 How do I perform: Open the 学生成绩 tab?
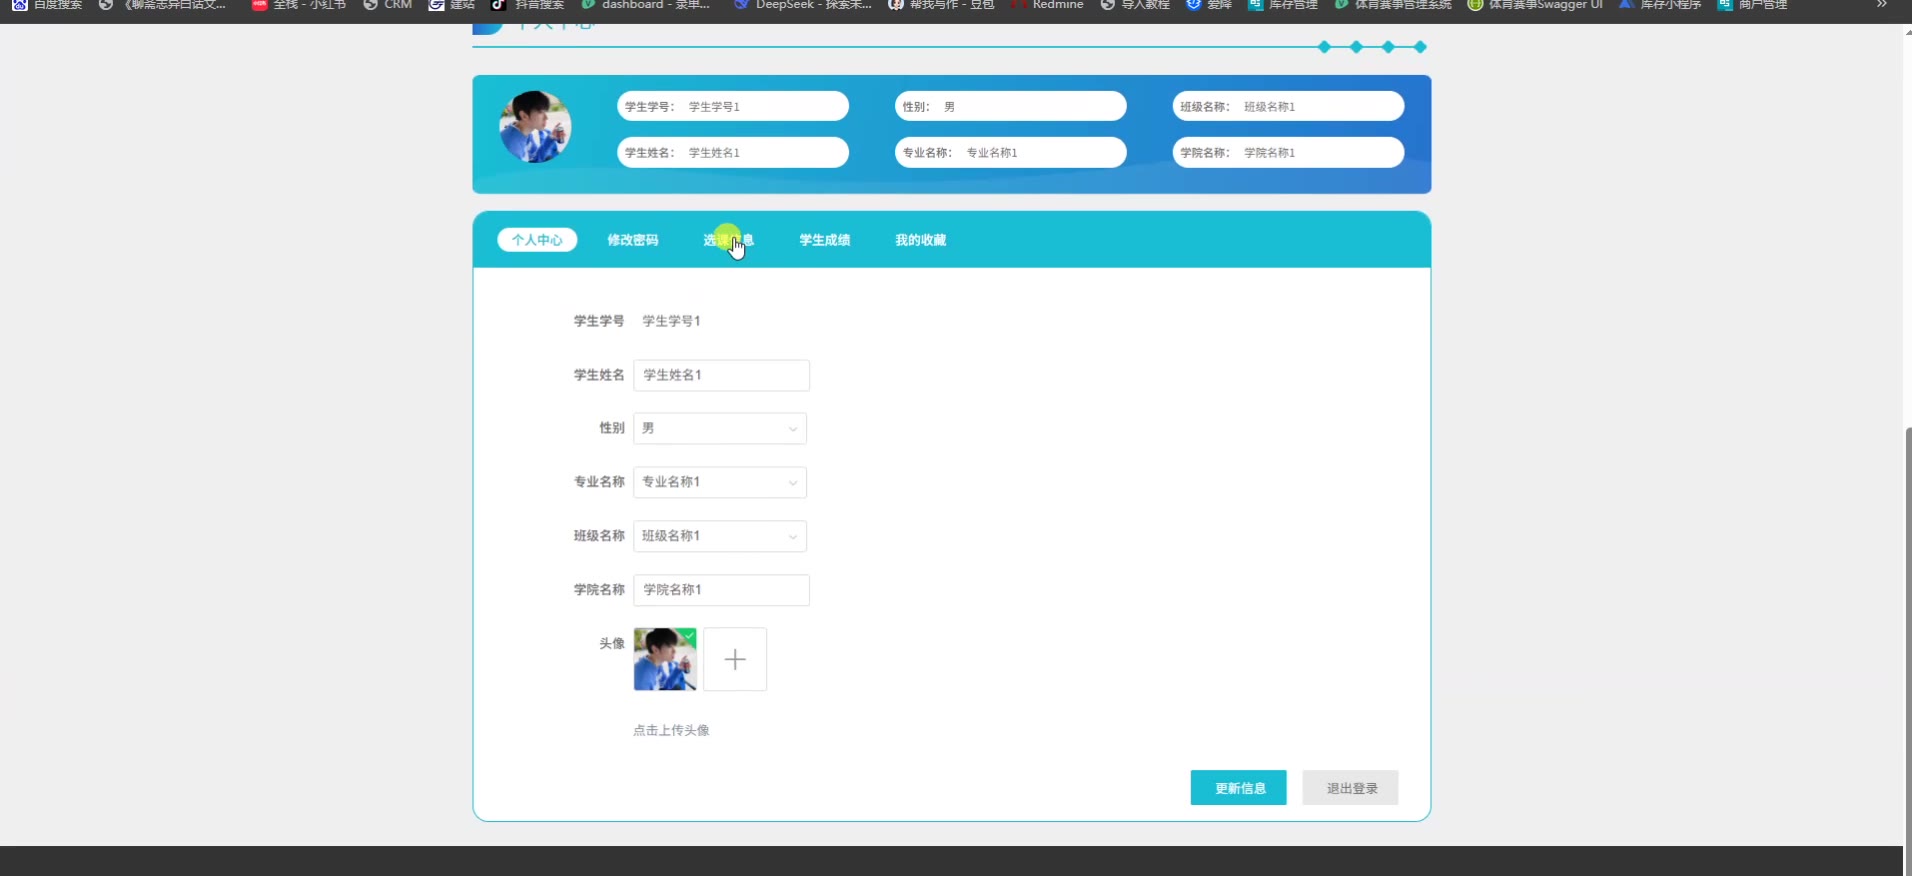click(825, 240)
